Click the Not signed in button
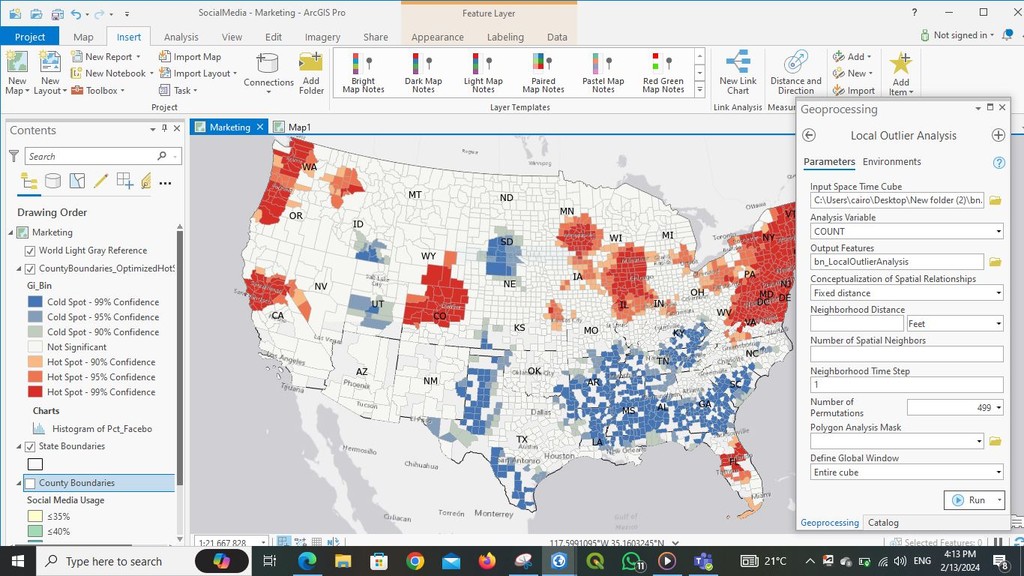Viewport: 1024px width, 576px height. pos(957,35)
